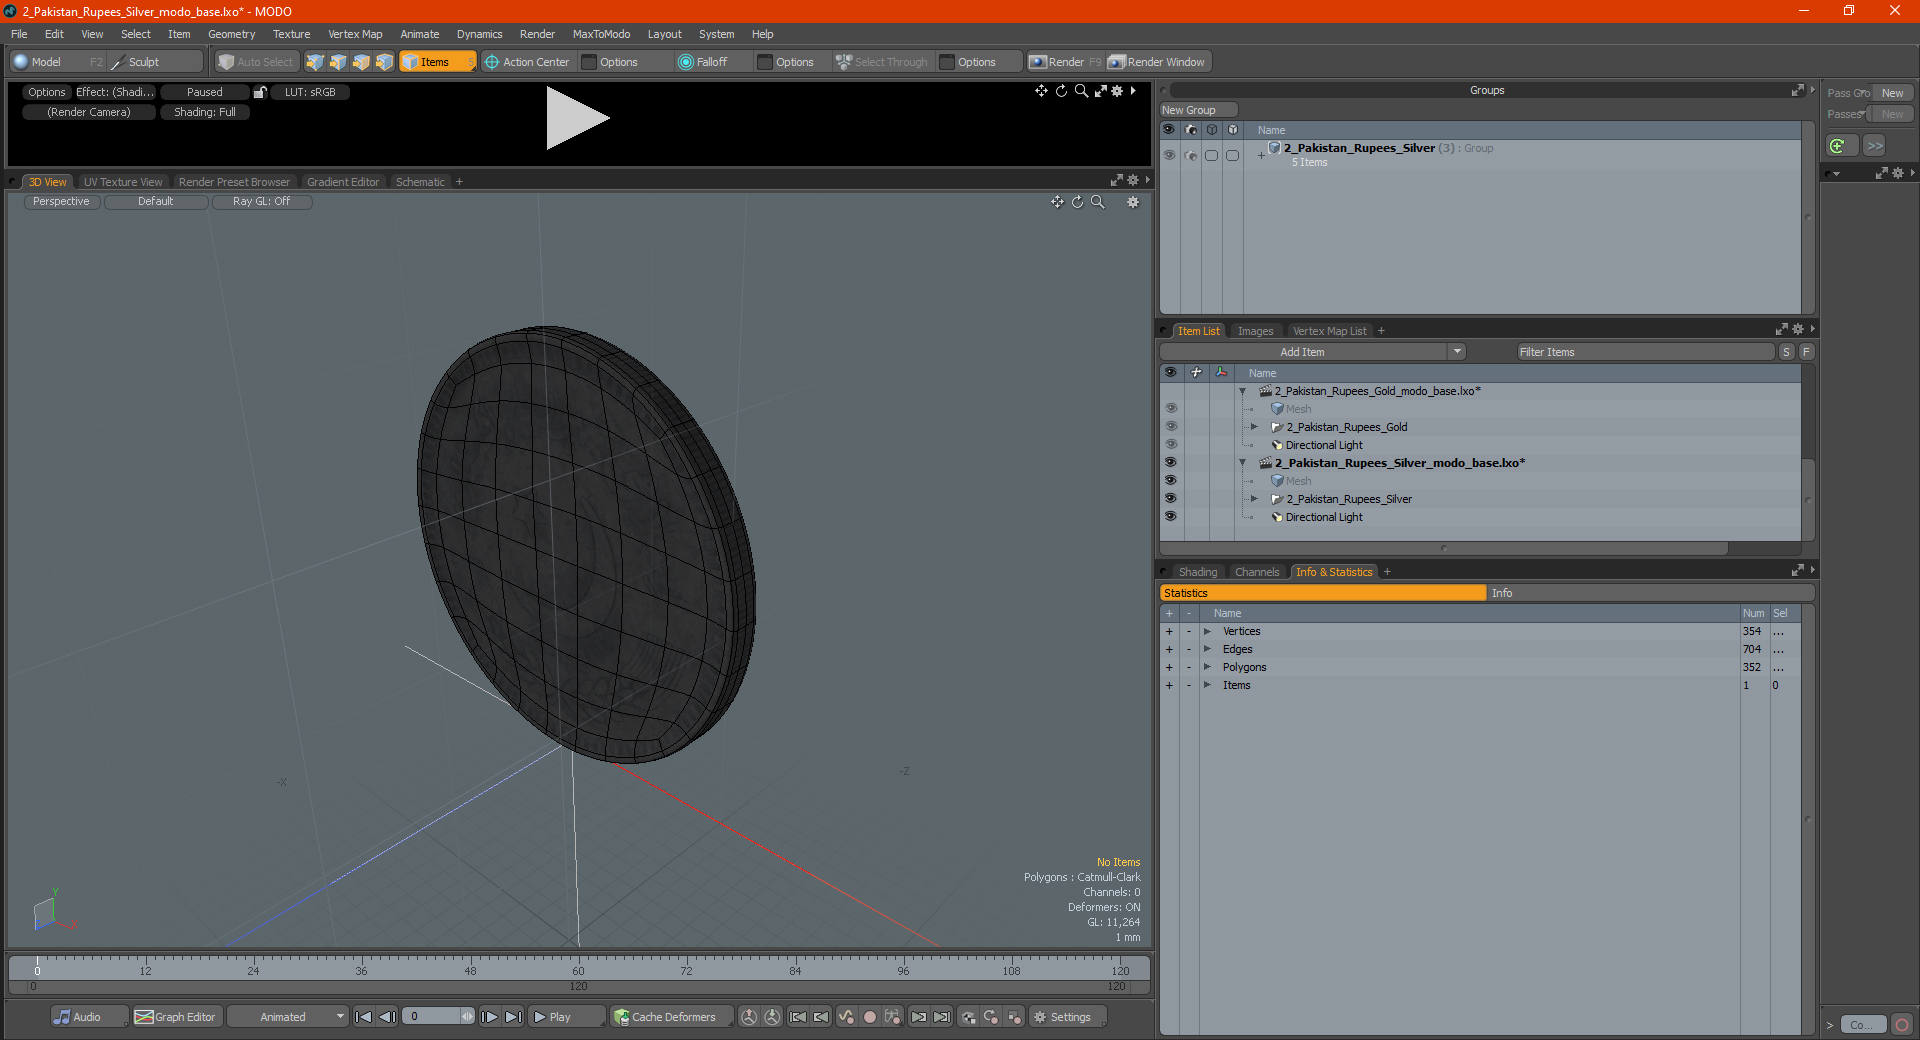Switch to UV Texture View tab

123,182
